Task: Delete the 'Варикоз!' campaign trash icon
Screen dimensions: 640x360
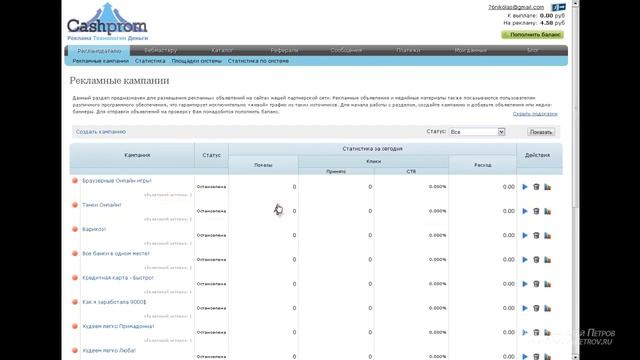Action: coord(536,236)
